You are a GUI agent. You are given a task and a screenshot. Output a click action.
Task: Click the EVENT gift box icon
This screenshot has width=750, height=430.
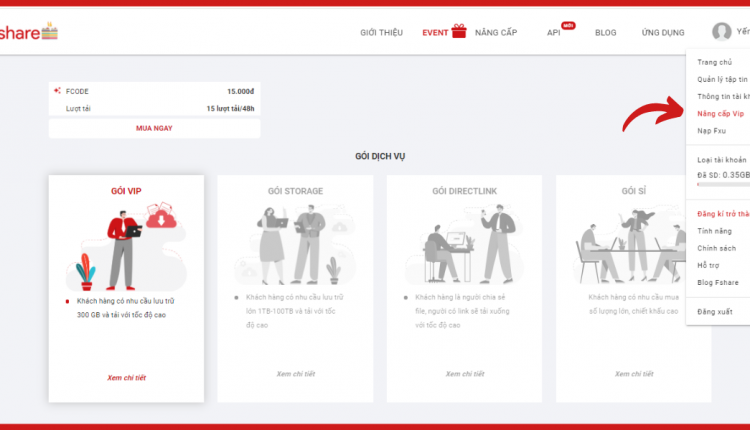point(459,31)
